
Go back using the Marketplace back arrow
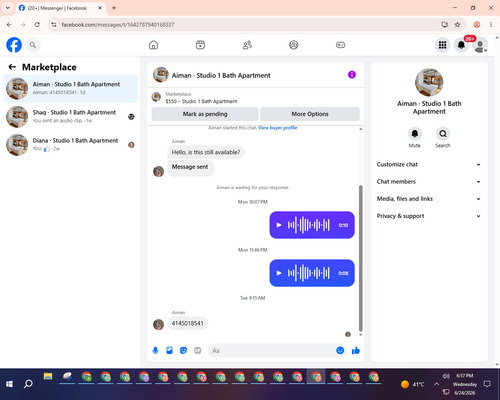pos(12,67)
